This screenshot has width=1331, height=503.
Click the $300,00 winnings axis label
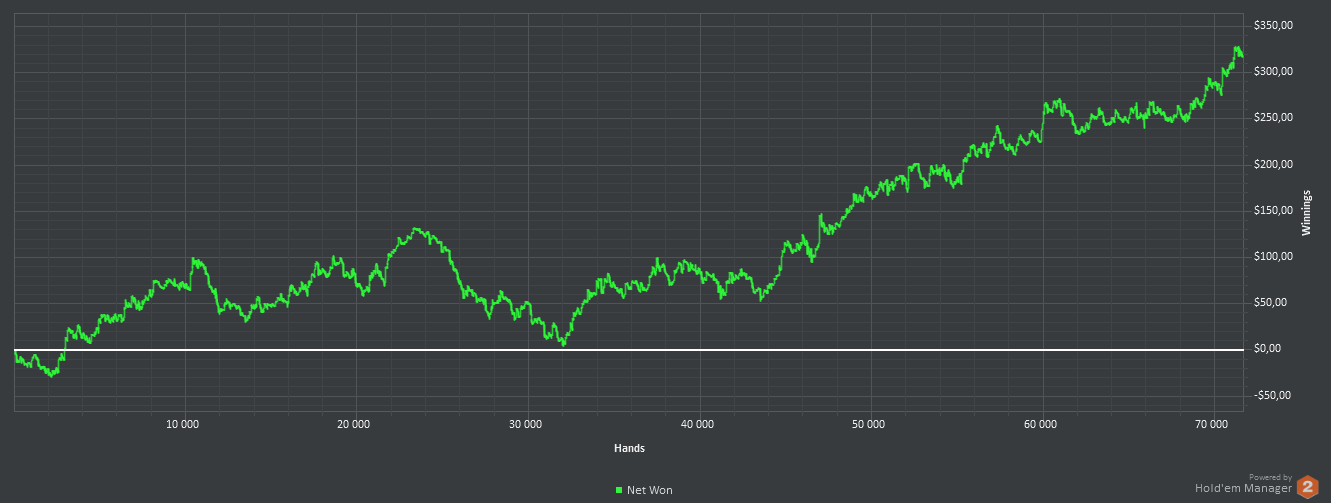pyautogui.click(x=1274, y=71)
